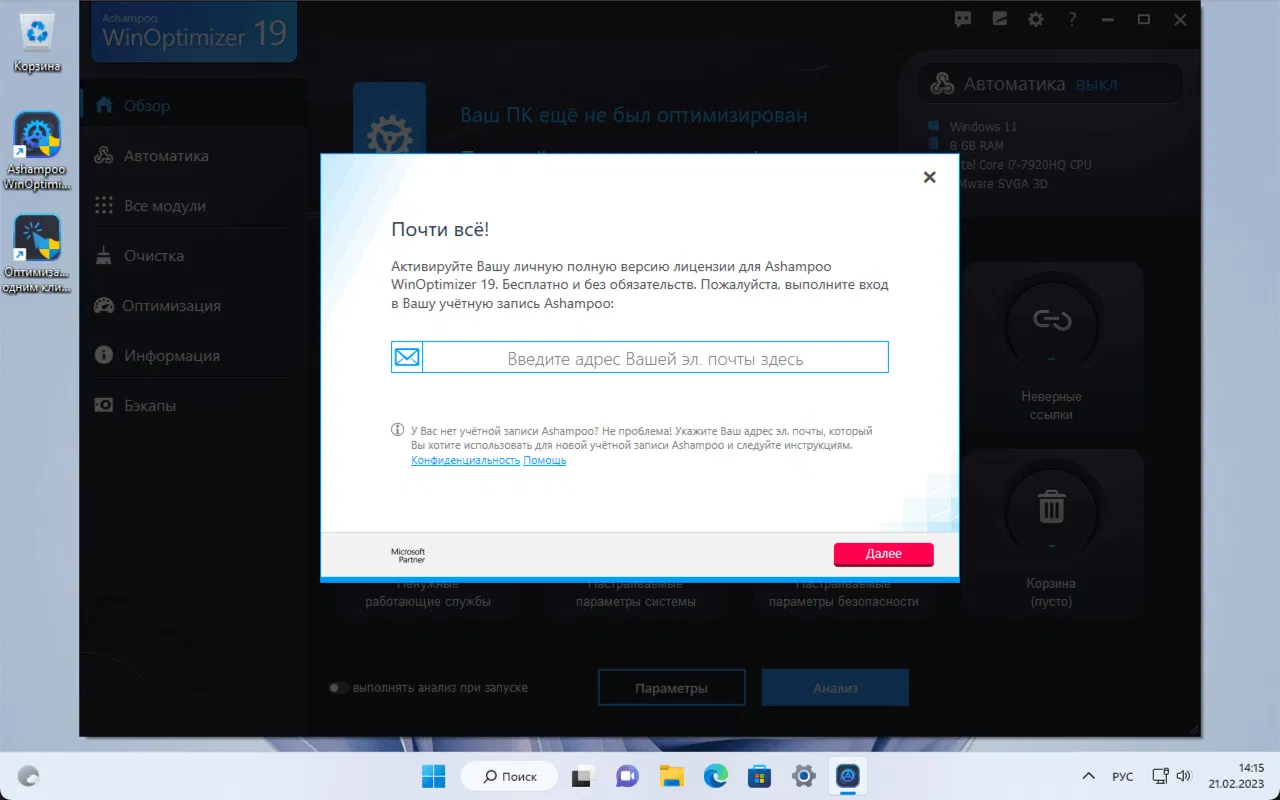The width and height of the screenshot is (1280, 800).
Task: Open the help question mark icon
Action: point(1072,19)
